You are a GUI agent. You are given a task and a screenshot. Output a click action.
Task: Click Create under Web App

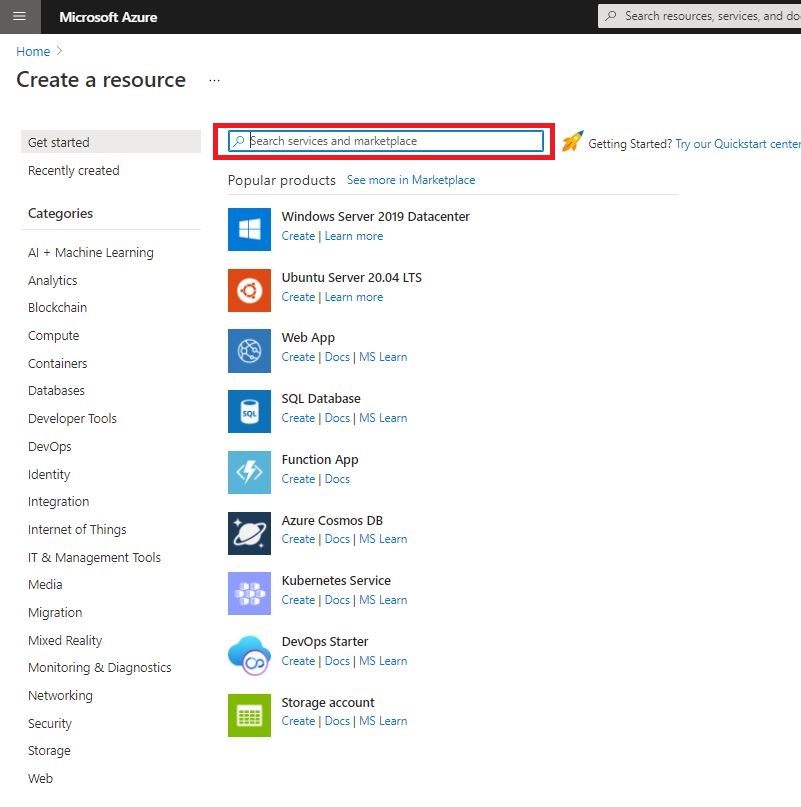click(298, 357)
